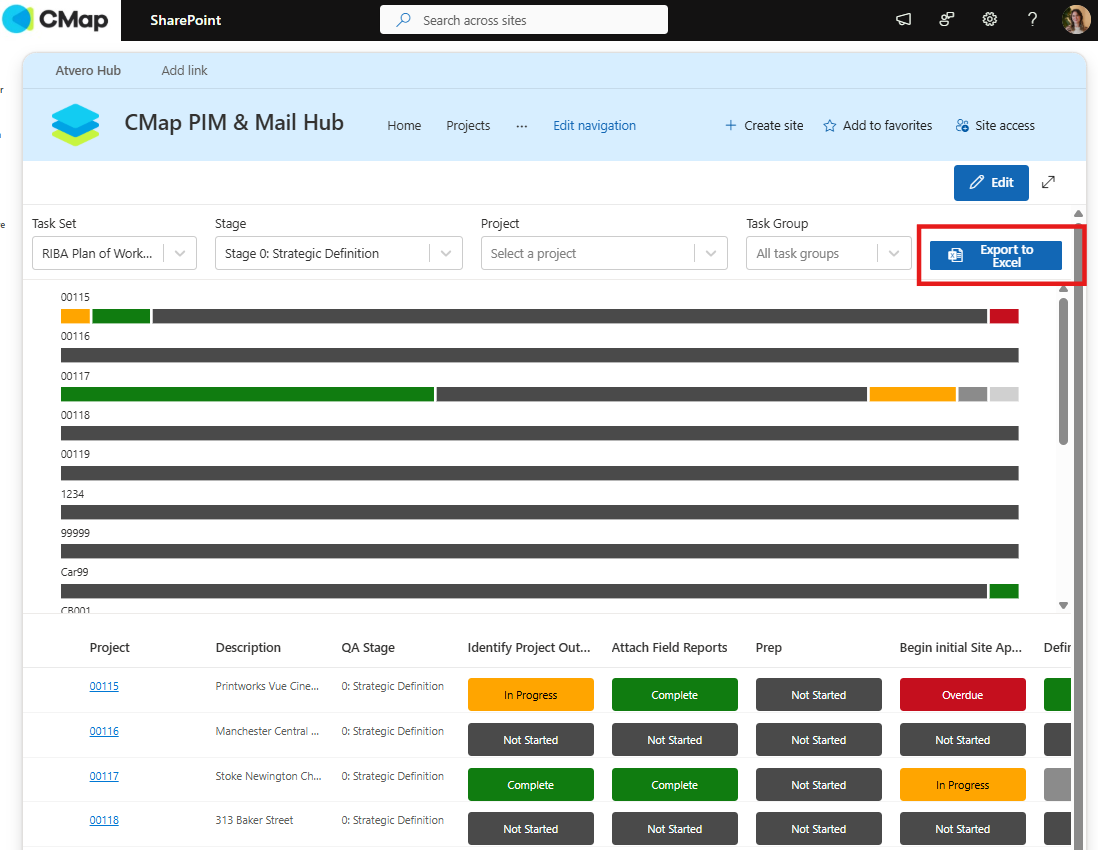
Task: Click the 1234 project label in chart
Action: (x=72, y=494)
